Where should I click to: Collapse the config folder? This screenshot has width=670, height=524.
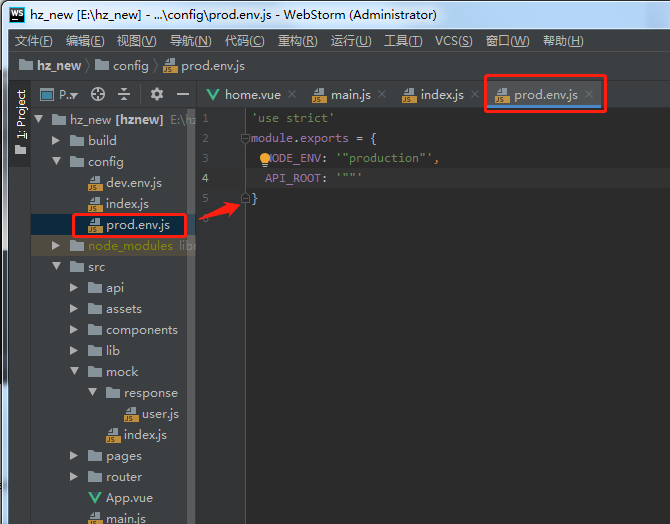pos(56,161)
